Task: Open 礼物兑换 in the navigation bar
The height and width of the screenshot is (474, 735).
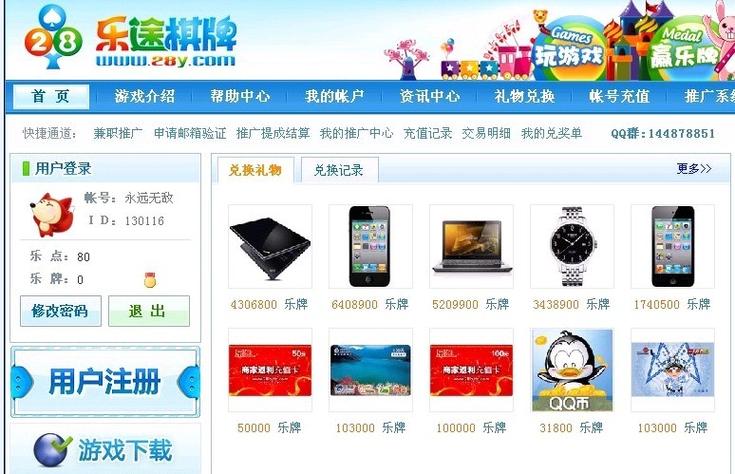Action: click(525, 96)
